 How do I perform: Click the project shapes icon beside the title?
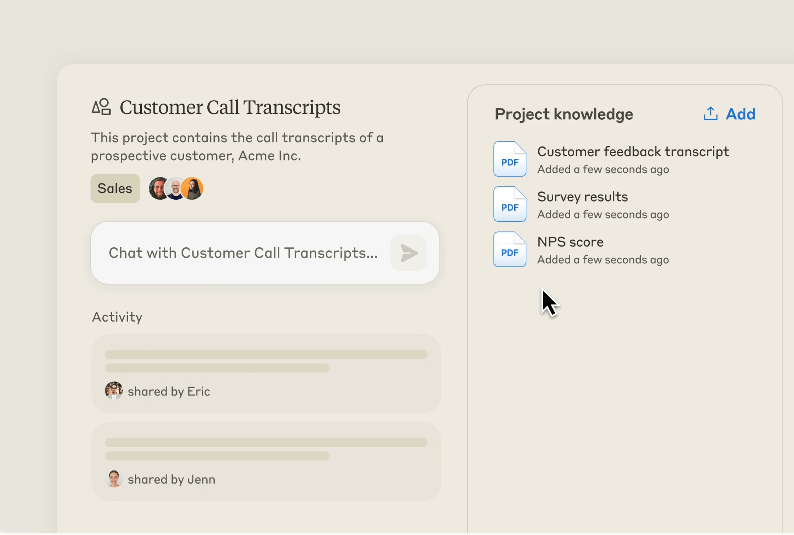[x=101, y=107]
